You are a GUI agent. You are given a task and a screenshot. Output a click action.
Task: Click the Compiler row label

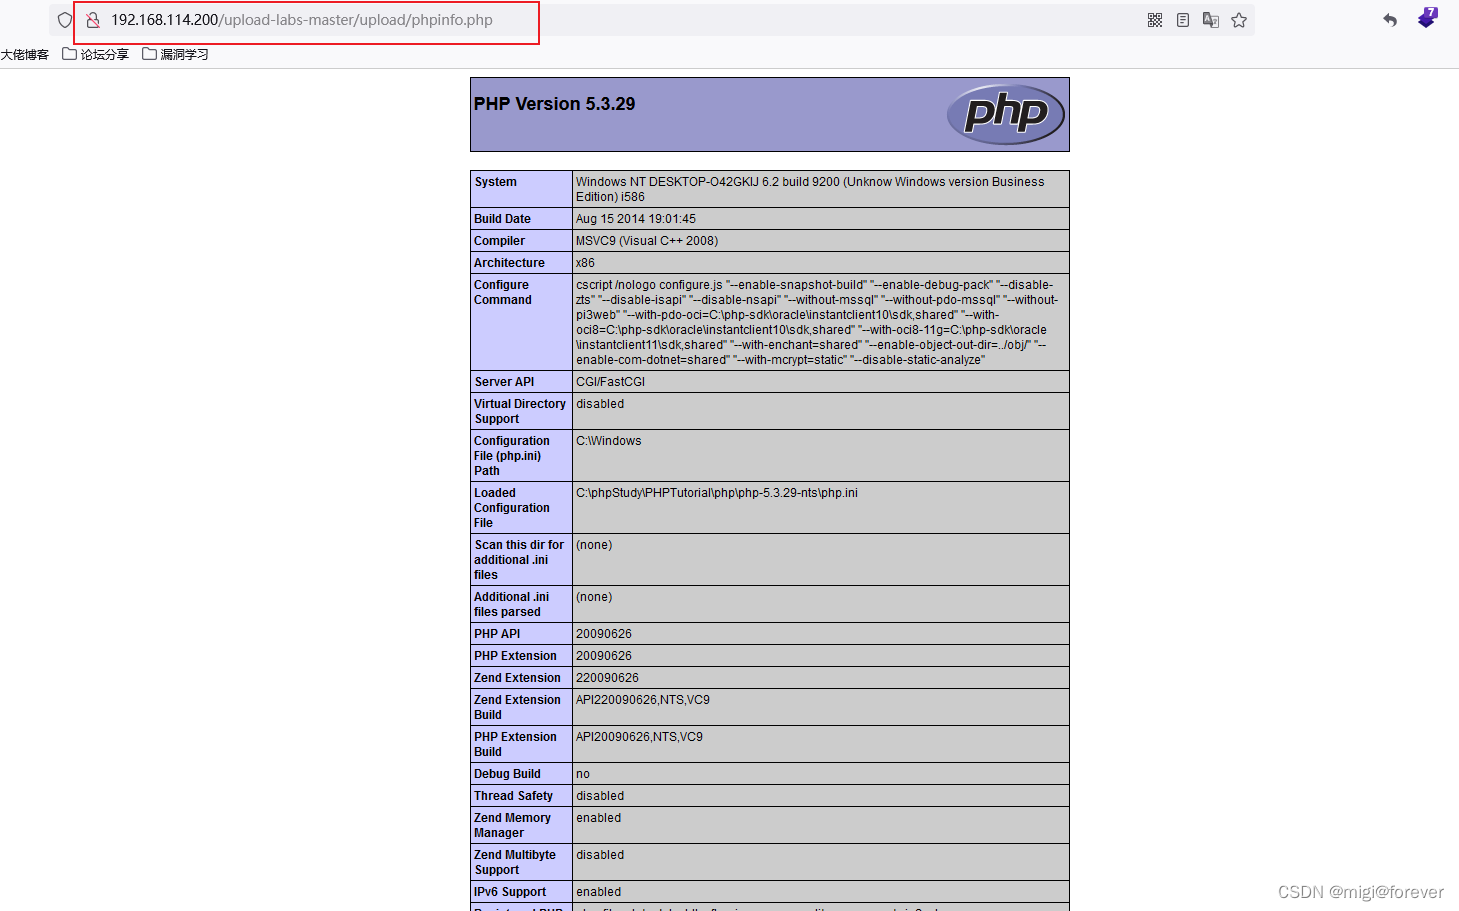(499, 241)
